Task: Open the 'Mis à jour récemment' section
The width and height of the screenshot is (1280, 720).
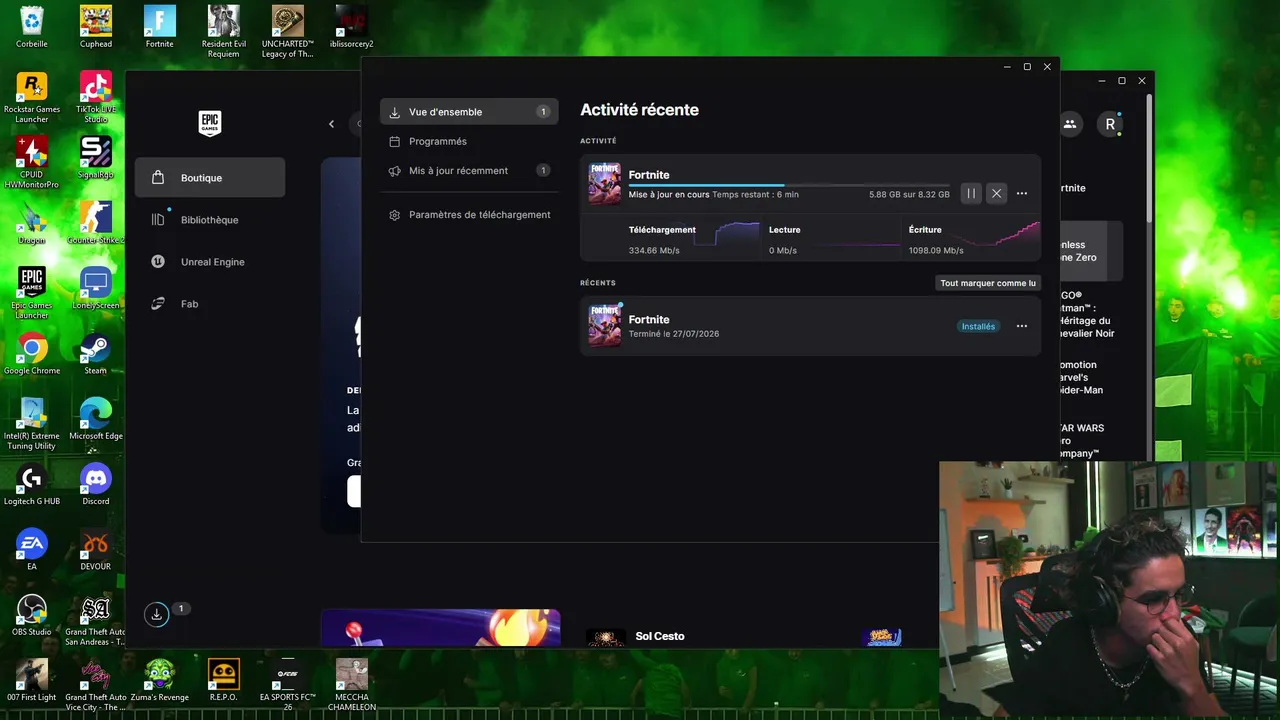Action: pos(469,171)
